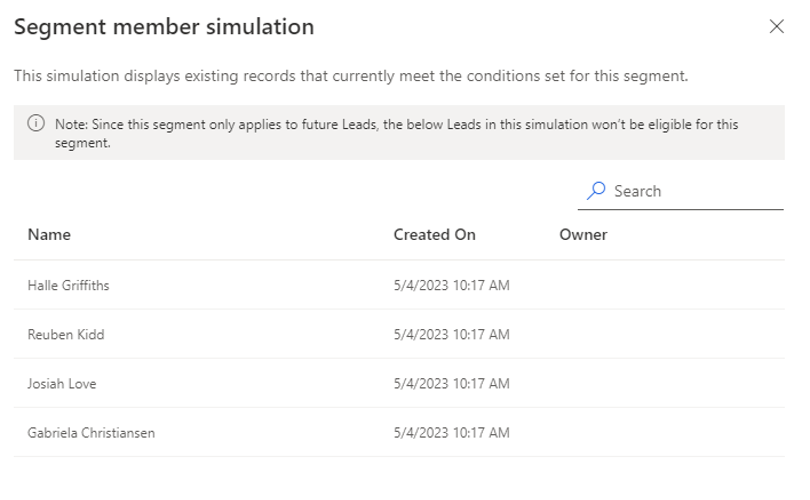The height and width of the screenshot is (500, 810).
Task: Click the Owner column header
Action: tap(583, 235)
